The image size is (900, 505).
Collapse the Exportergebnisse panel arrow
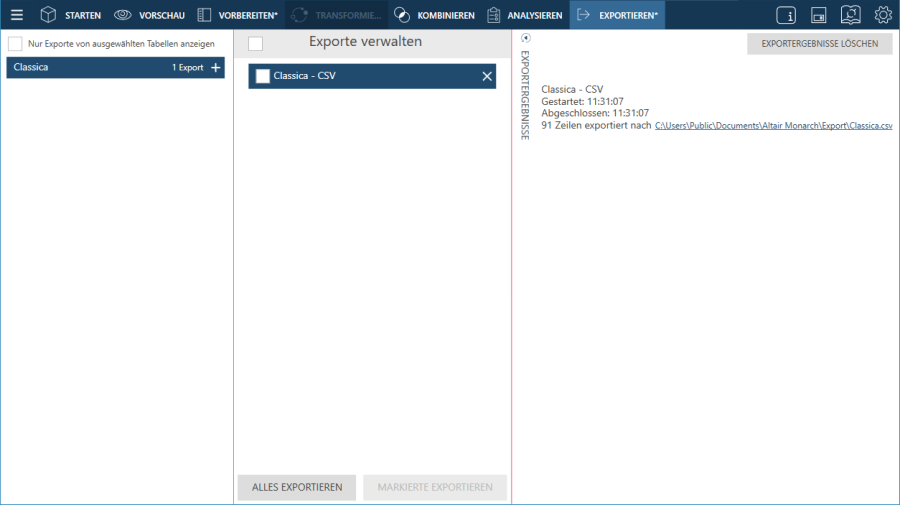point(526,38)
